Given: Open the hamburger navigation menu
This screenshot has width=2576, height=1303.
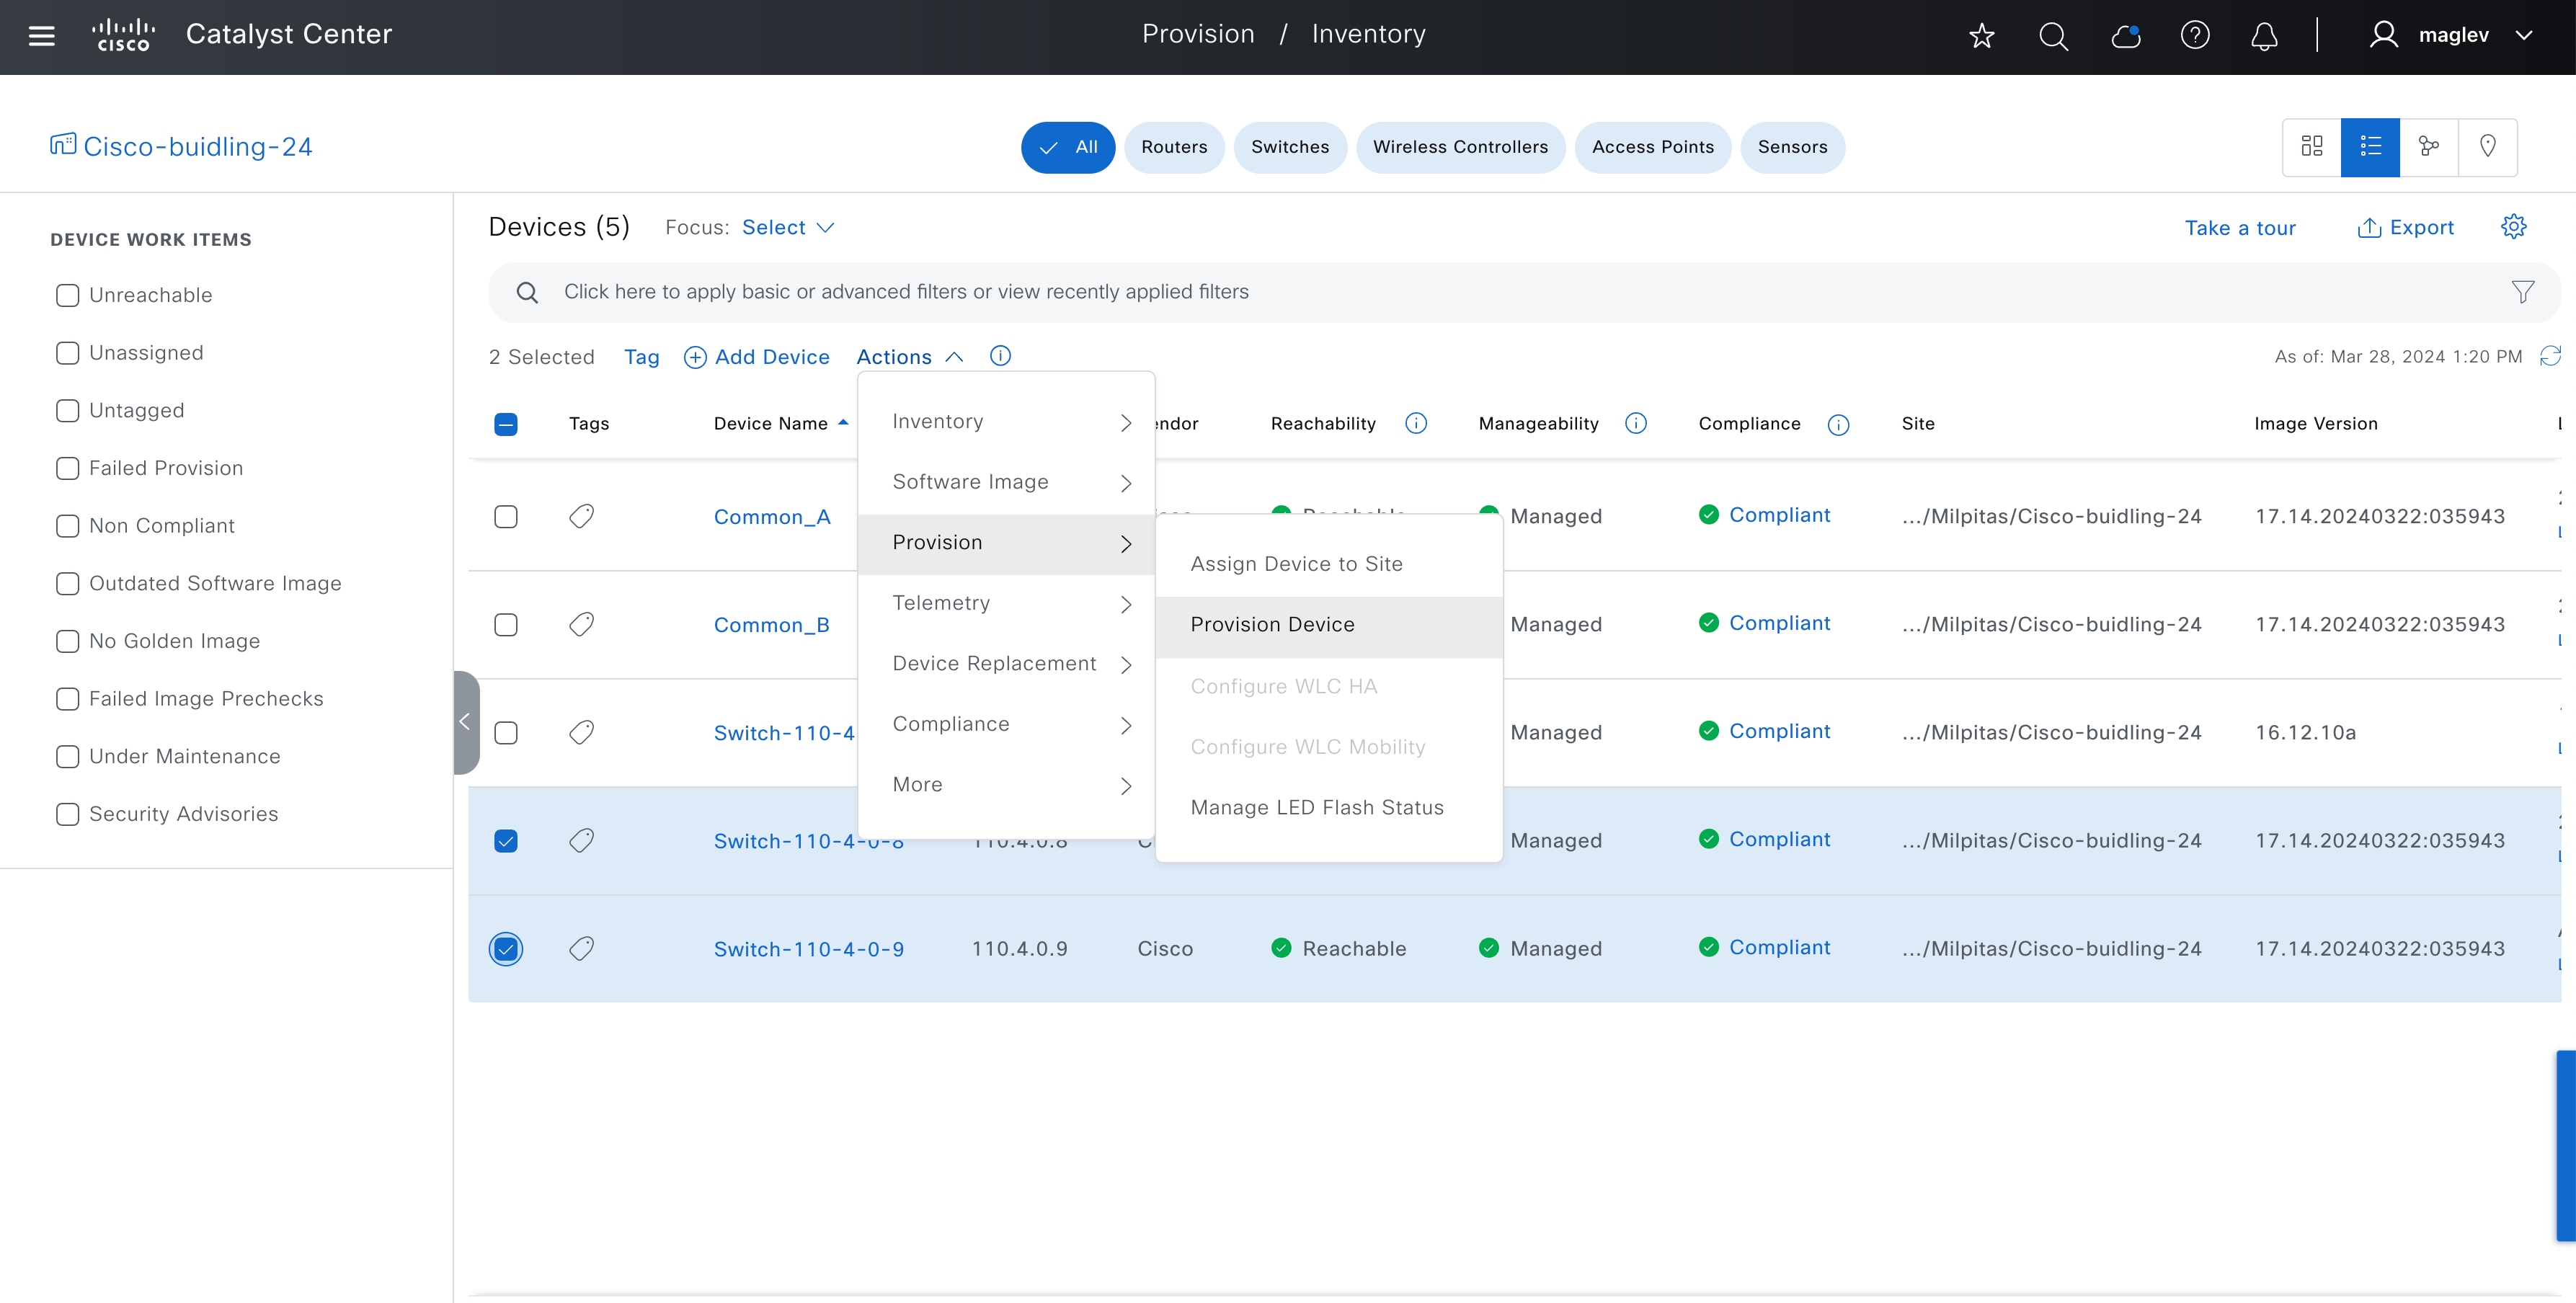Looking at the screenshot, I should [41, 36].
